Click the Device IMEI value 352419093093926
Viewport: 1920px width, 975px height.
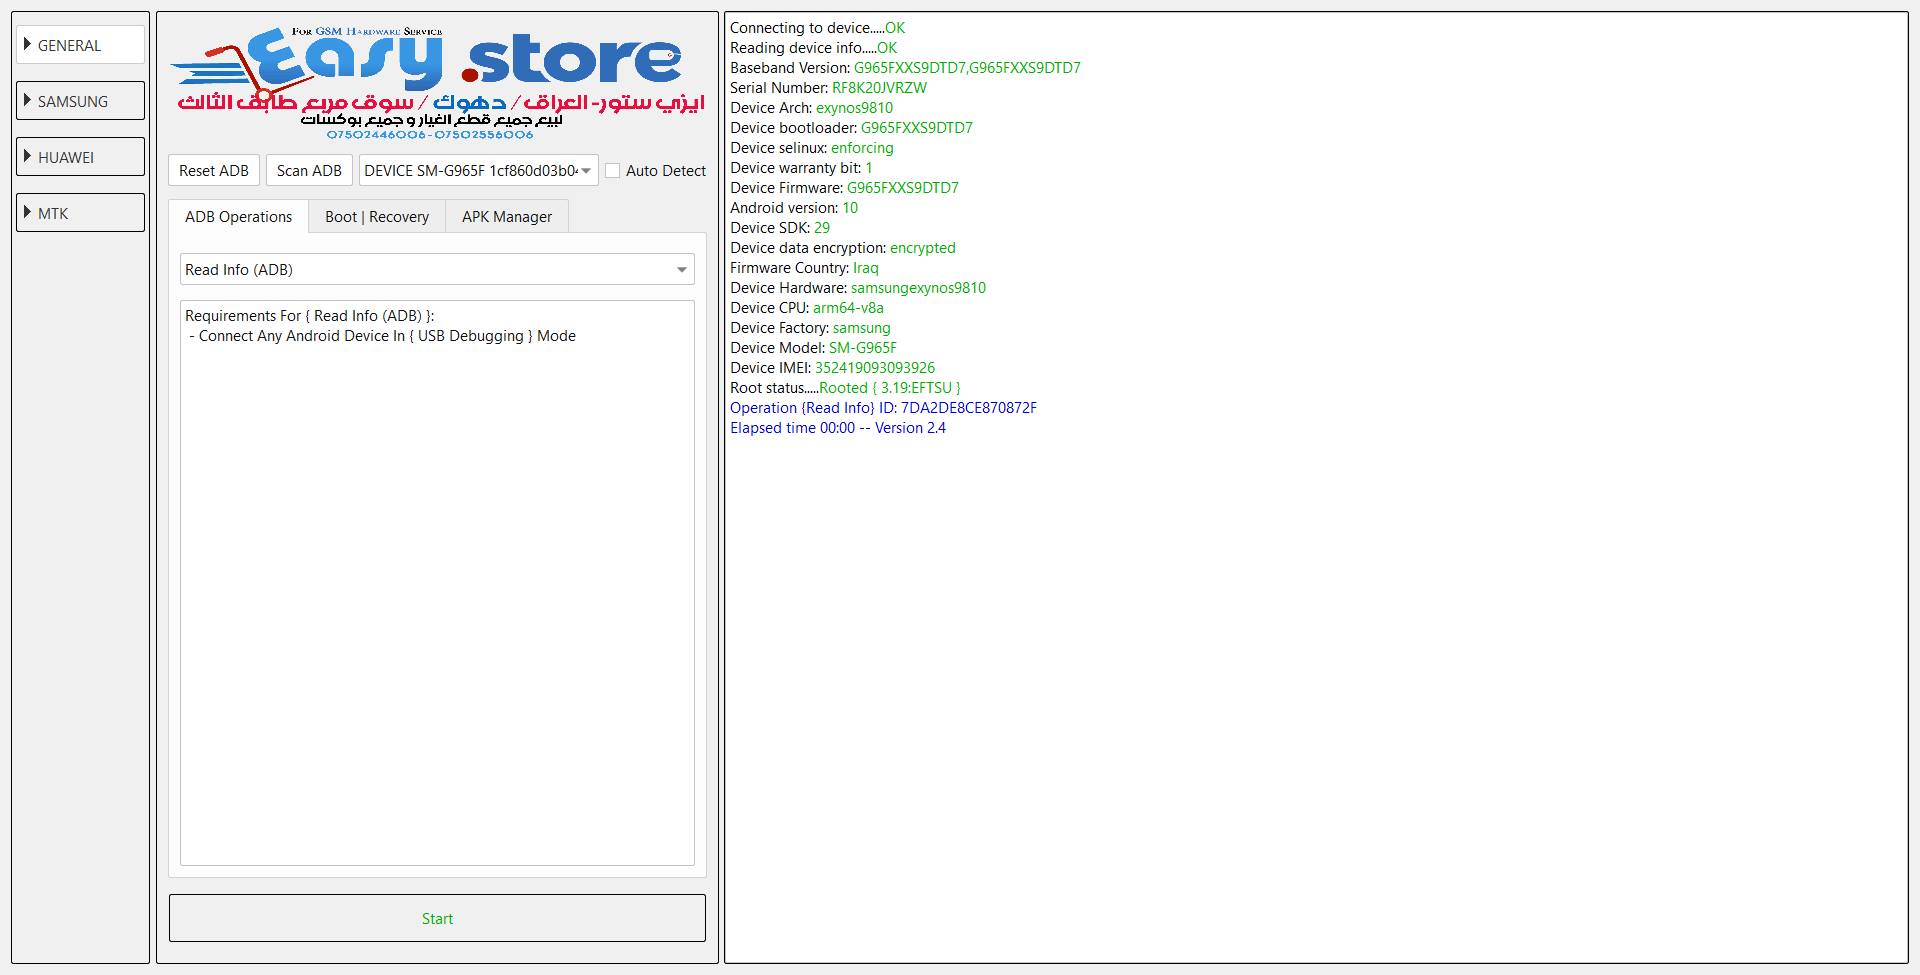click(x=875, y=368)
